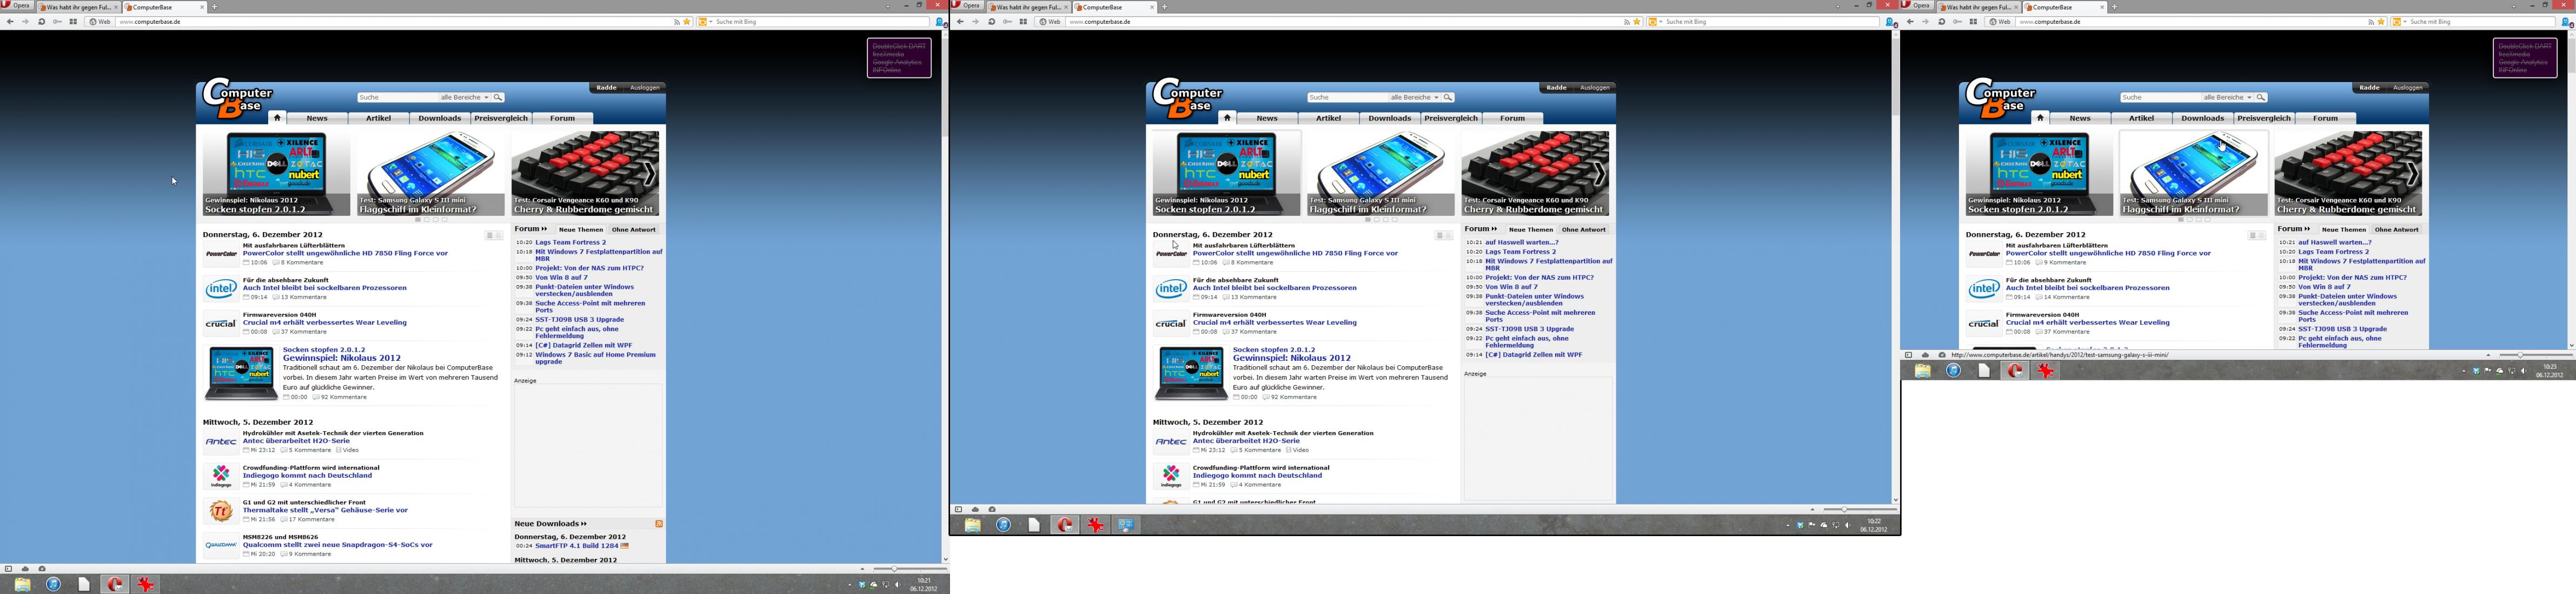2576x594 pixels.
Task: Click the Qualcomm Snapdragon-S4-SoCs article link
Action: 338,545
